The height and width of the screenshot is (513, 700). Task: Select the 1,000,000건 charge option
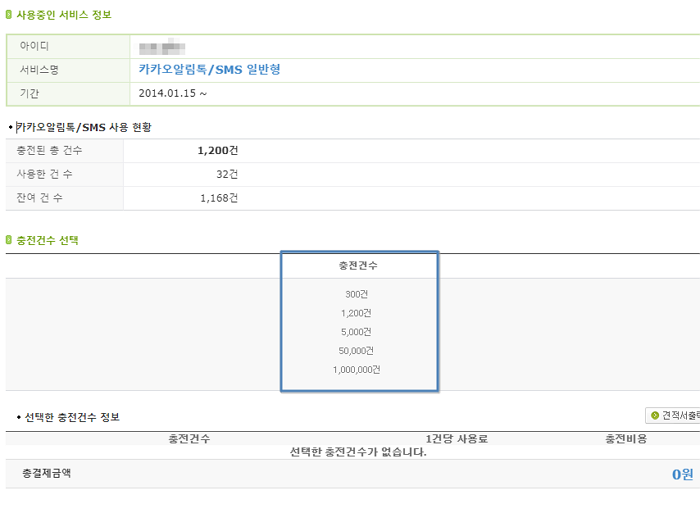(356, 370)
